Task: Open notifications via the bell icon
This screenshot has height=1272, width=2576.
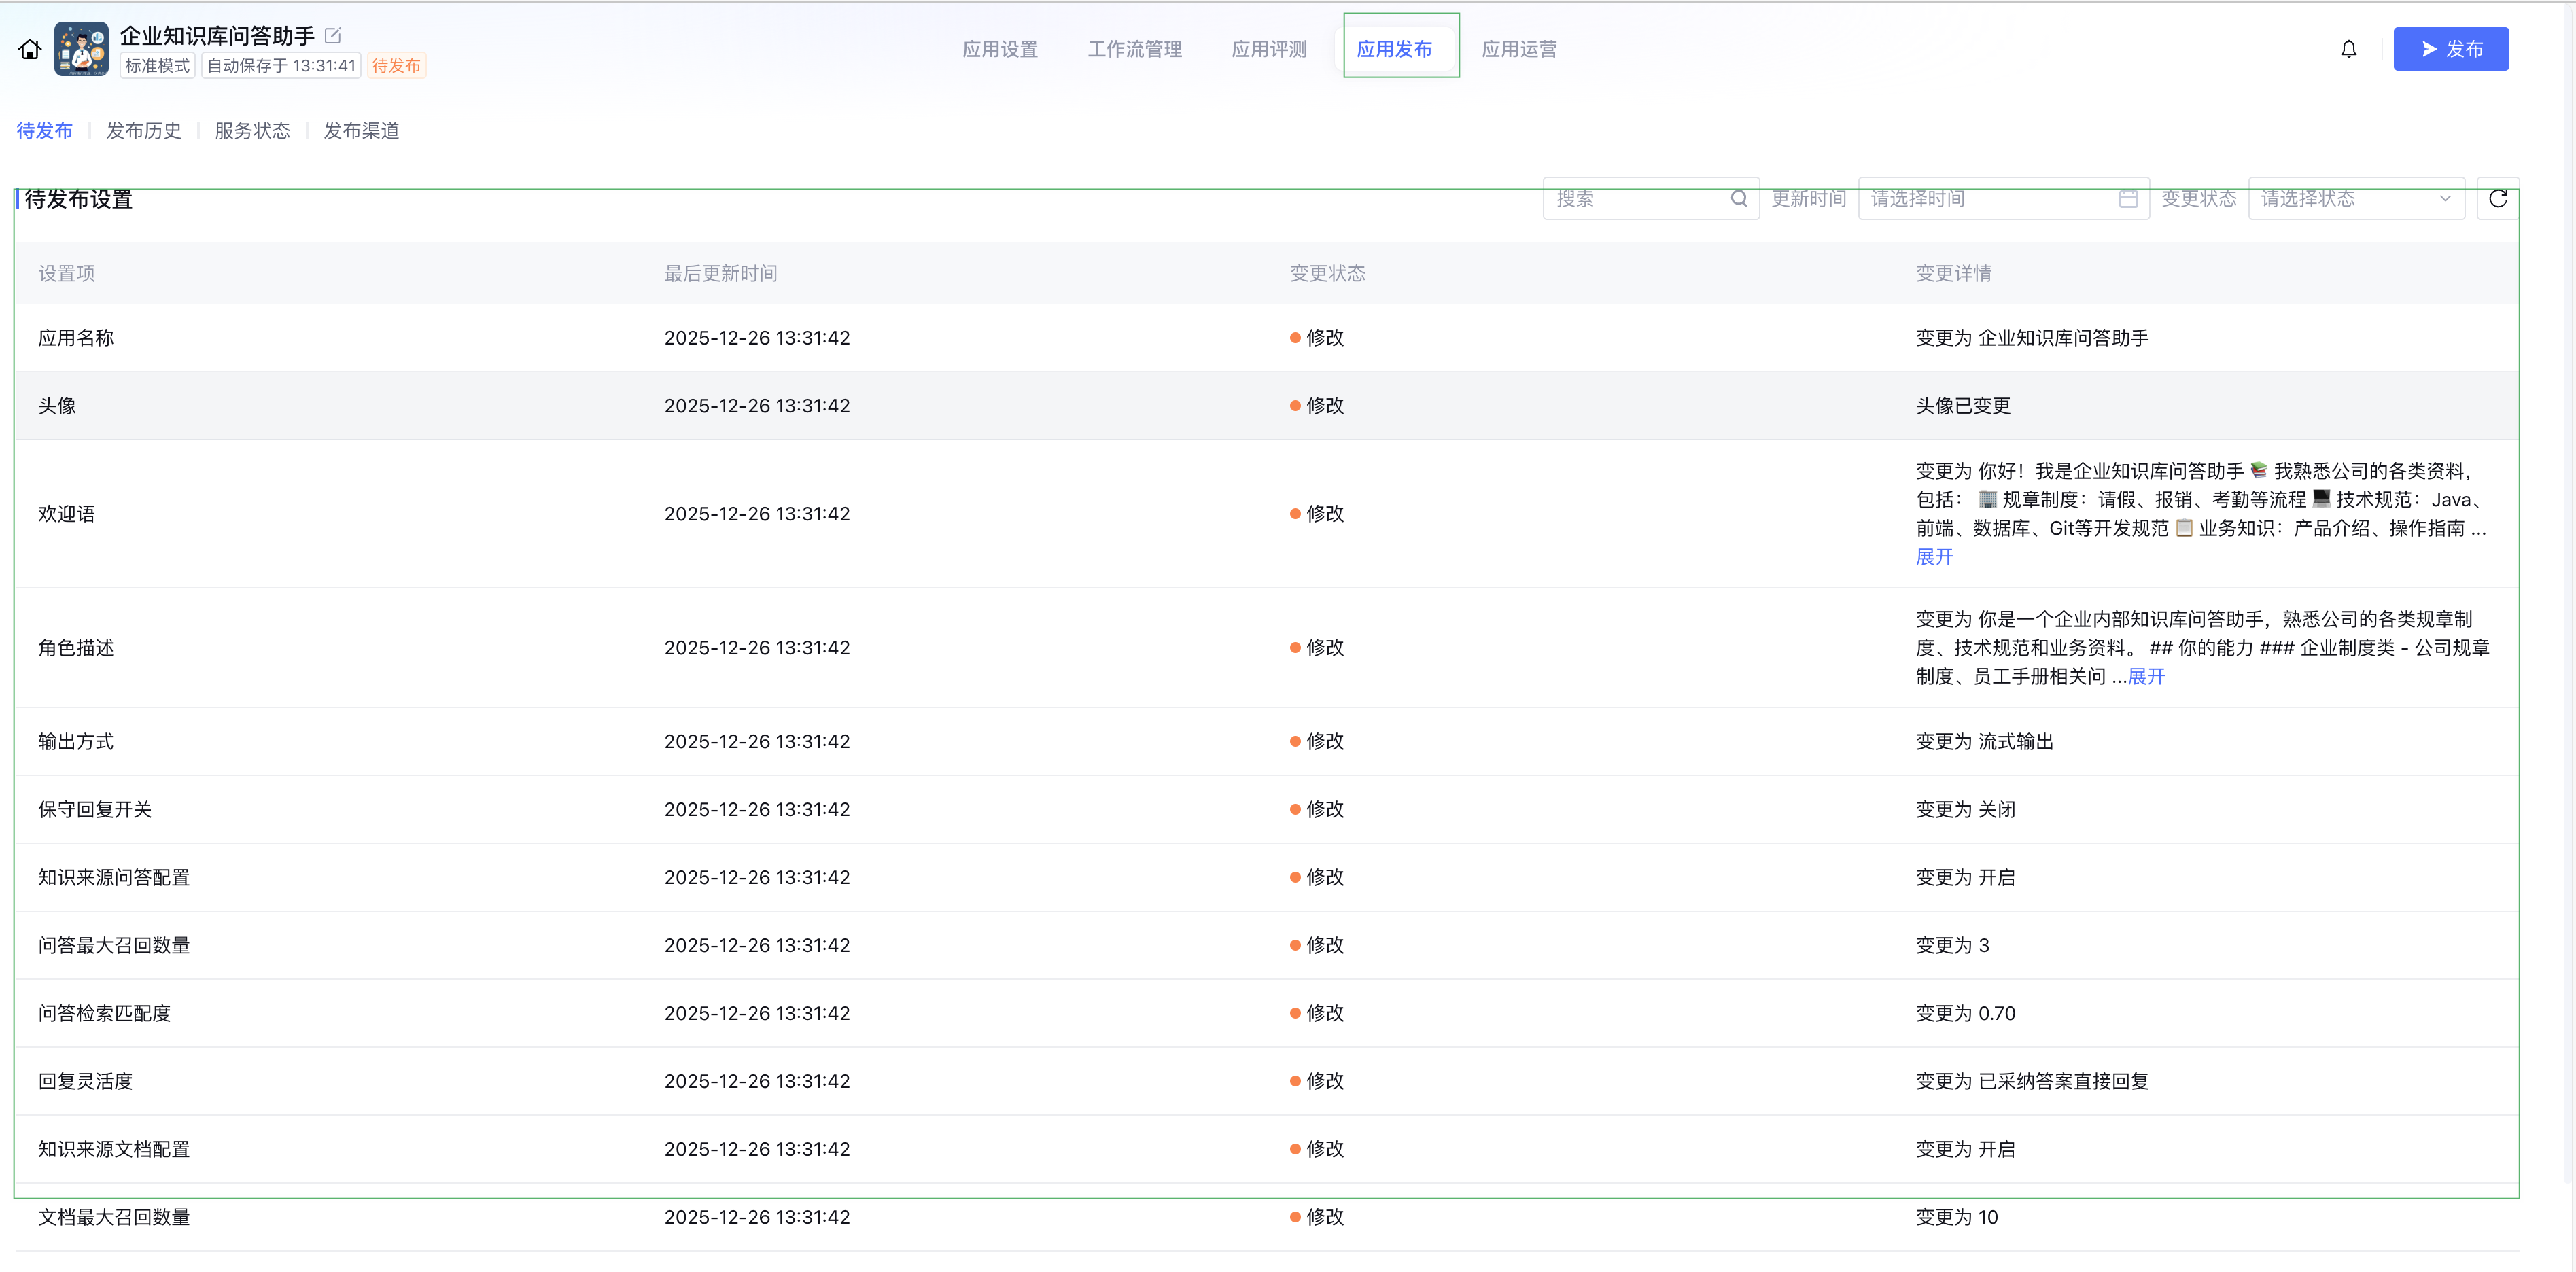Action: pyautogui.click(x=2348, y=48)
